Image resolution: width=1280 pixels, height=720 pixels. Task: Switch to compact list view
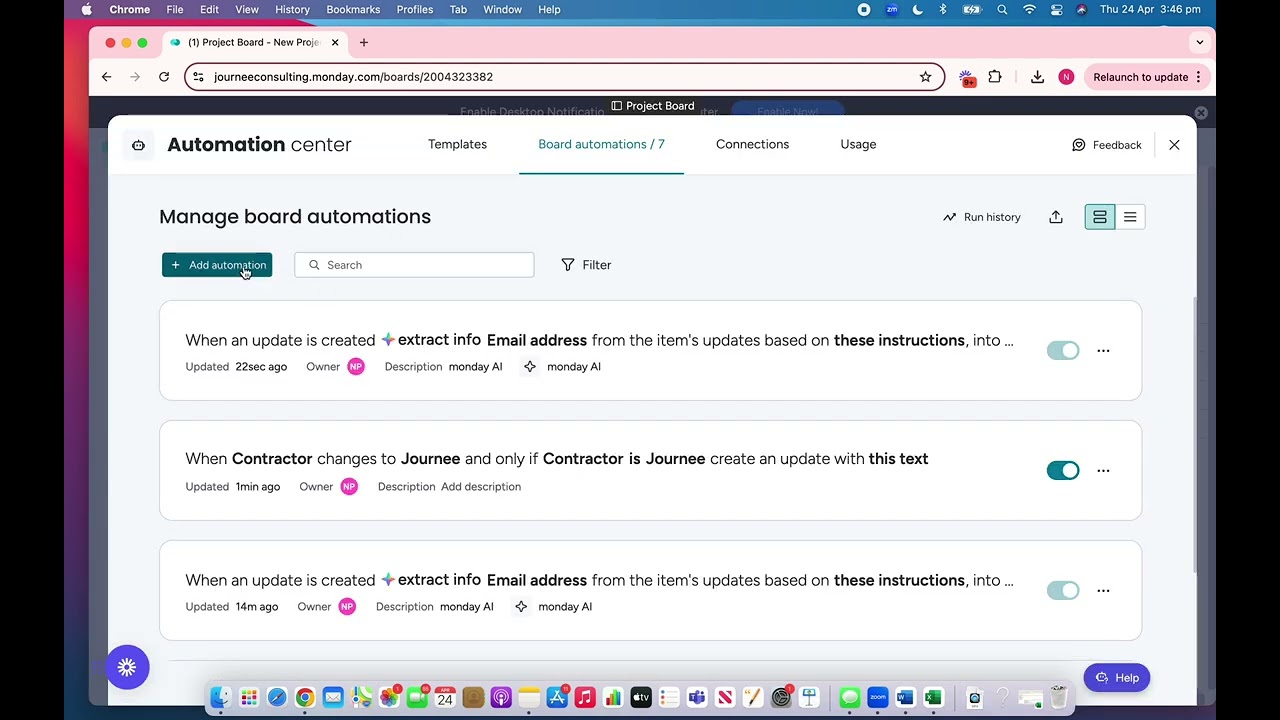point(1130,217)
